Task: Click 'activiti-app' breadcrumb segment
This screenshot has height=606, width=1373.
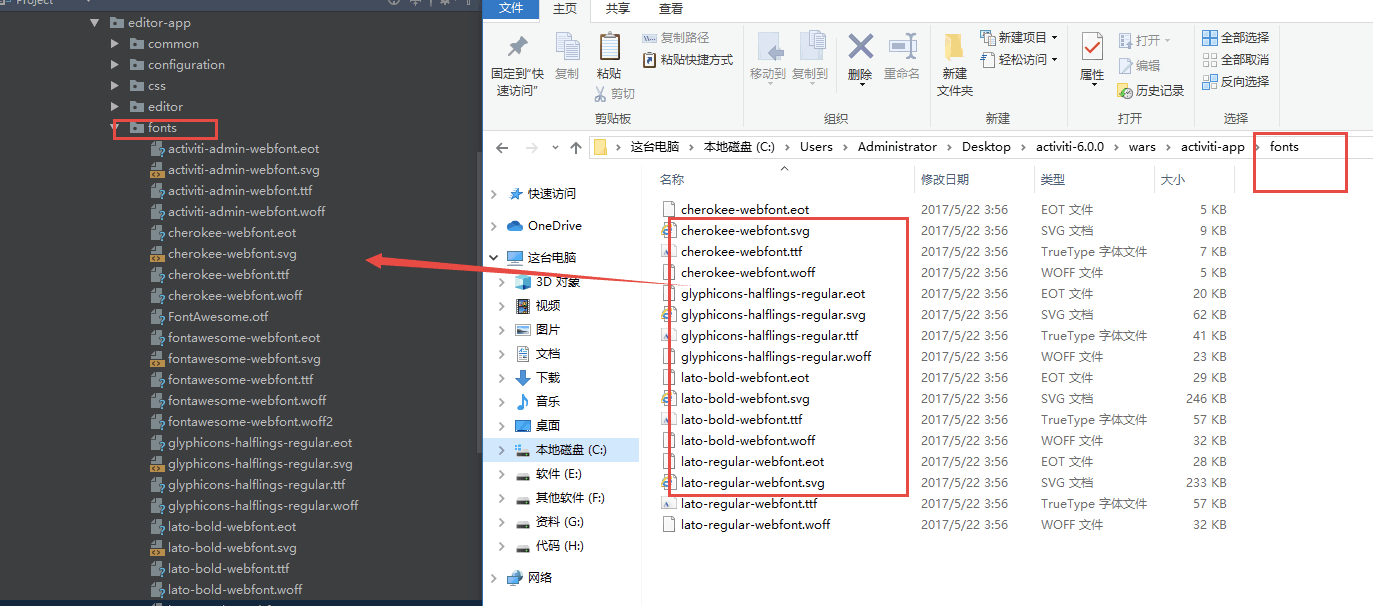Action: pos(1212,146)
